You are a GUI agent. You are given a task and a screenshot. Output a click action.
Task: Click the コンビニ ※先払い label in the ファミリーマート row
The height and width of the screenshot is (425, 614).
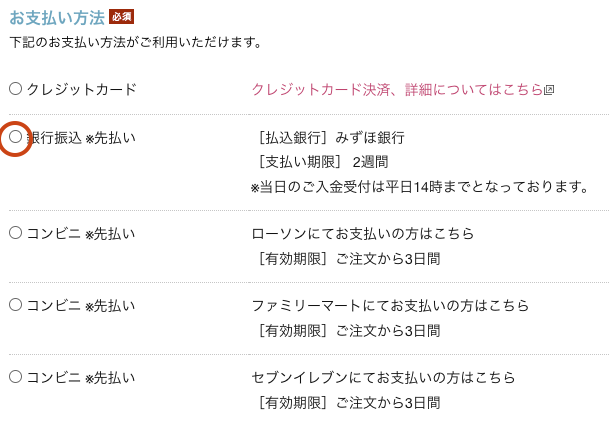[81, 306]
